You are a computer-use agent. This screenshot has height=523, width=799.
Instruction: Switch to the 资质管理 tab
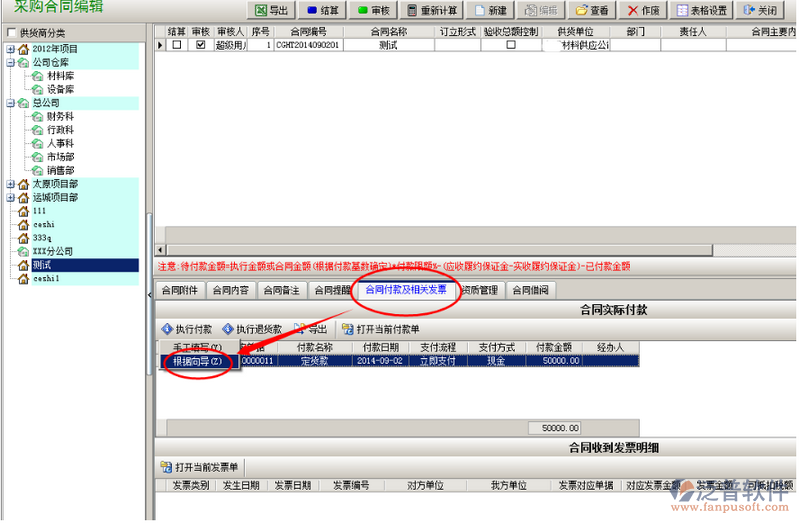point(480,291)
